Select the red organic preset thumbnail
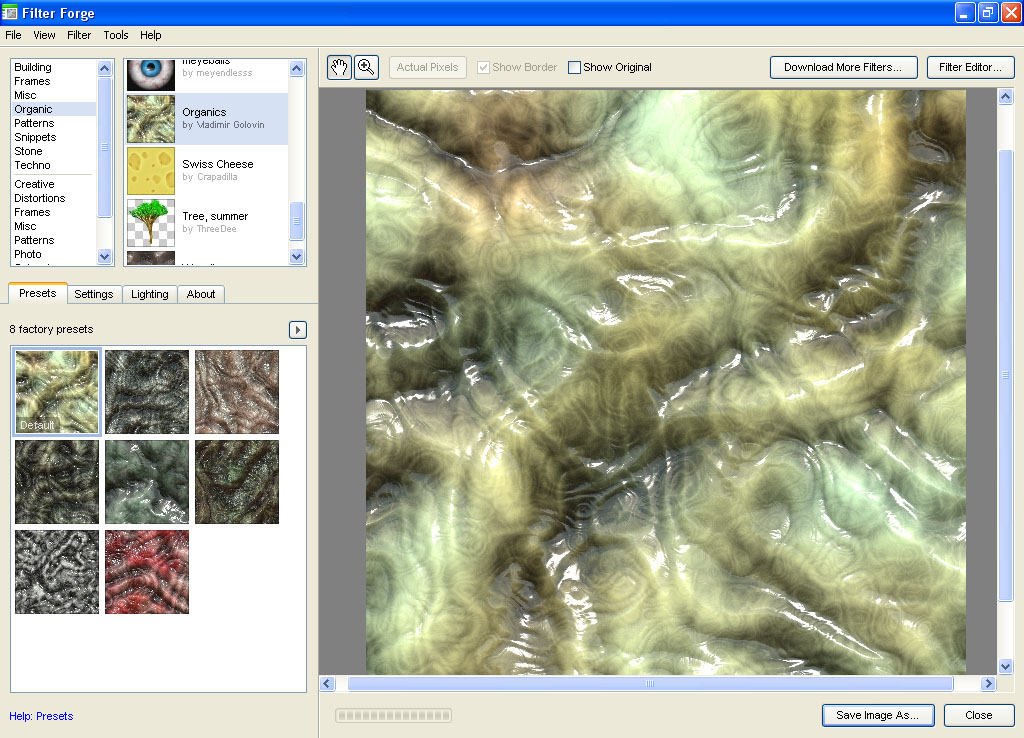The width and height of the screenshot is (1024, 738). coord(147,572)
